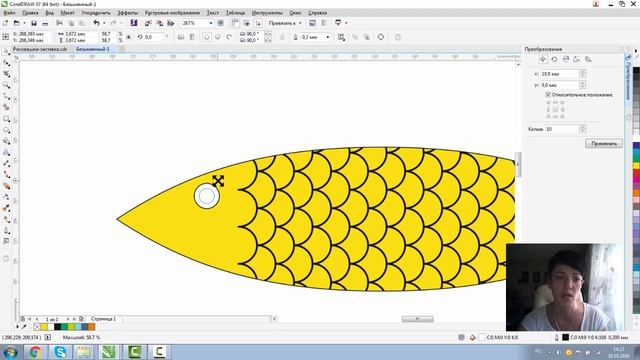The width and height of the screenshot is (640, 360).
Task: Open the application launcher dropdown arrow
Action: (346, 23)
